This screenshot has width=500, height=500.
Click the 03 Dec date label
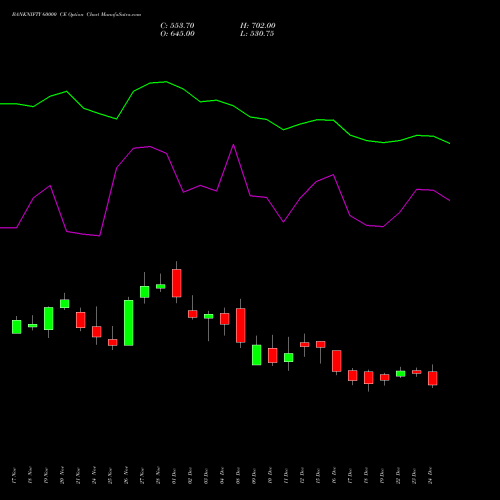click(x=206, y=476)
